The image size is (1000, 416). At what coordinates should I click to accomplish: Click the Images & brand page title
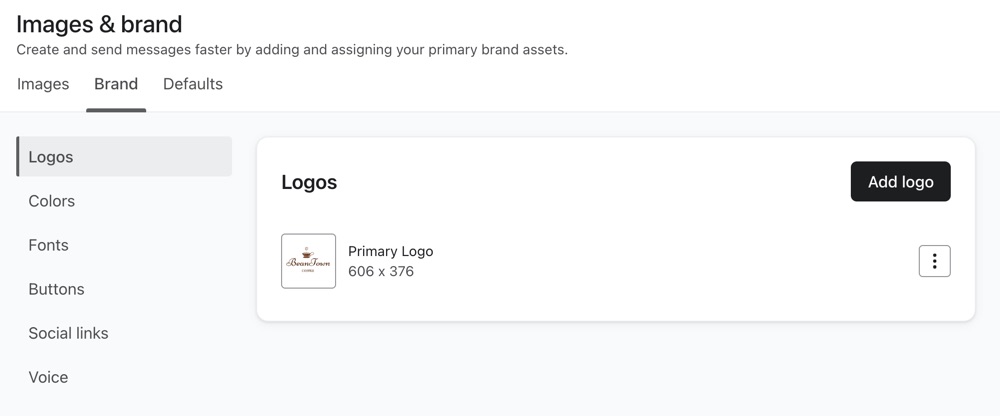(99, 23)
